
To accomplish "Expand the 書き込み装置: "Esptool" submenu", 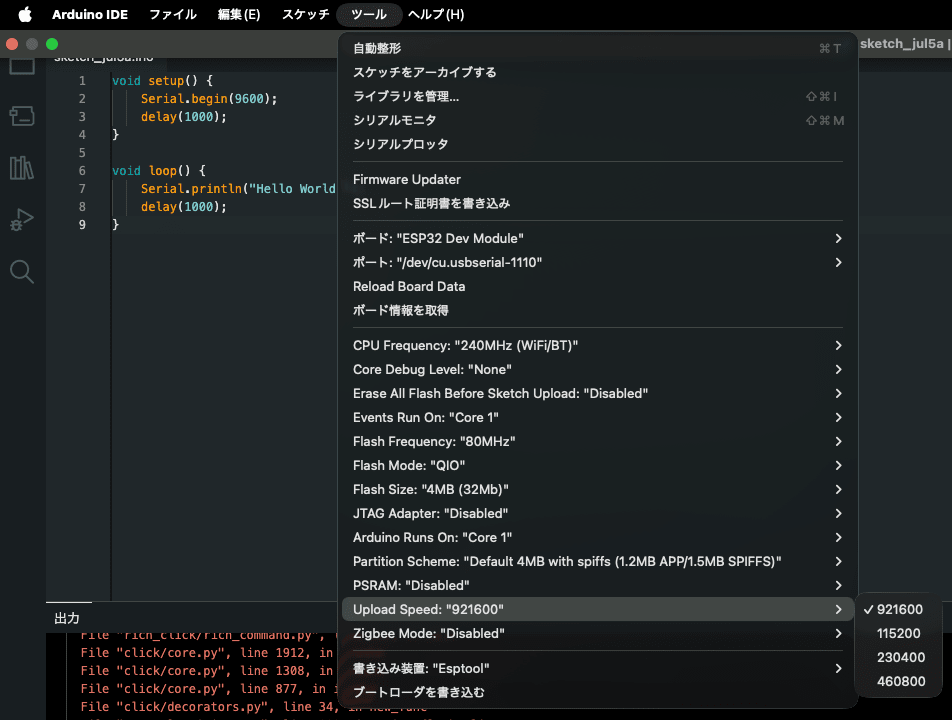I will tap(598, 668).
